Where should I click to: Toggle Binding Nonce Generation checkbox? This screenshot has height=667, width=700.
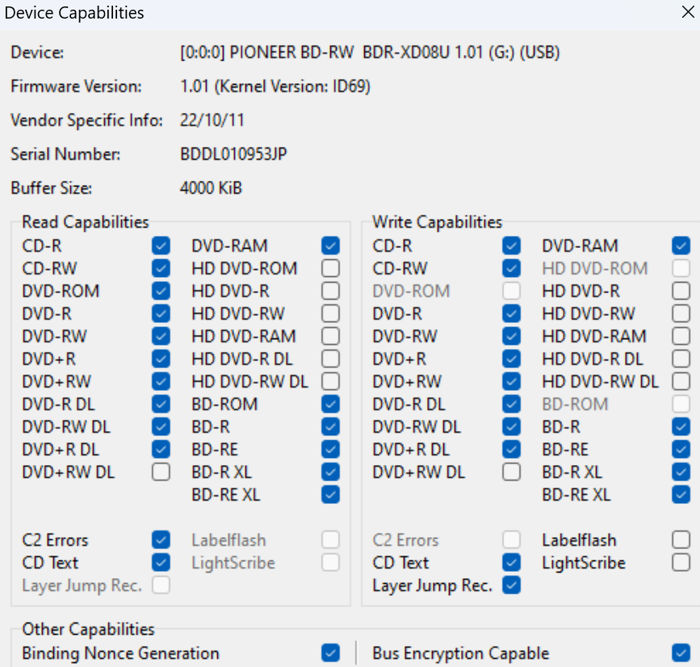click(330, 653)
